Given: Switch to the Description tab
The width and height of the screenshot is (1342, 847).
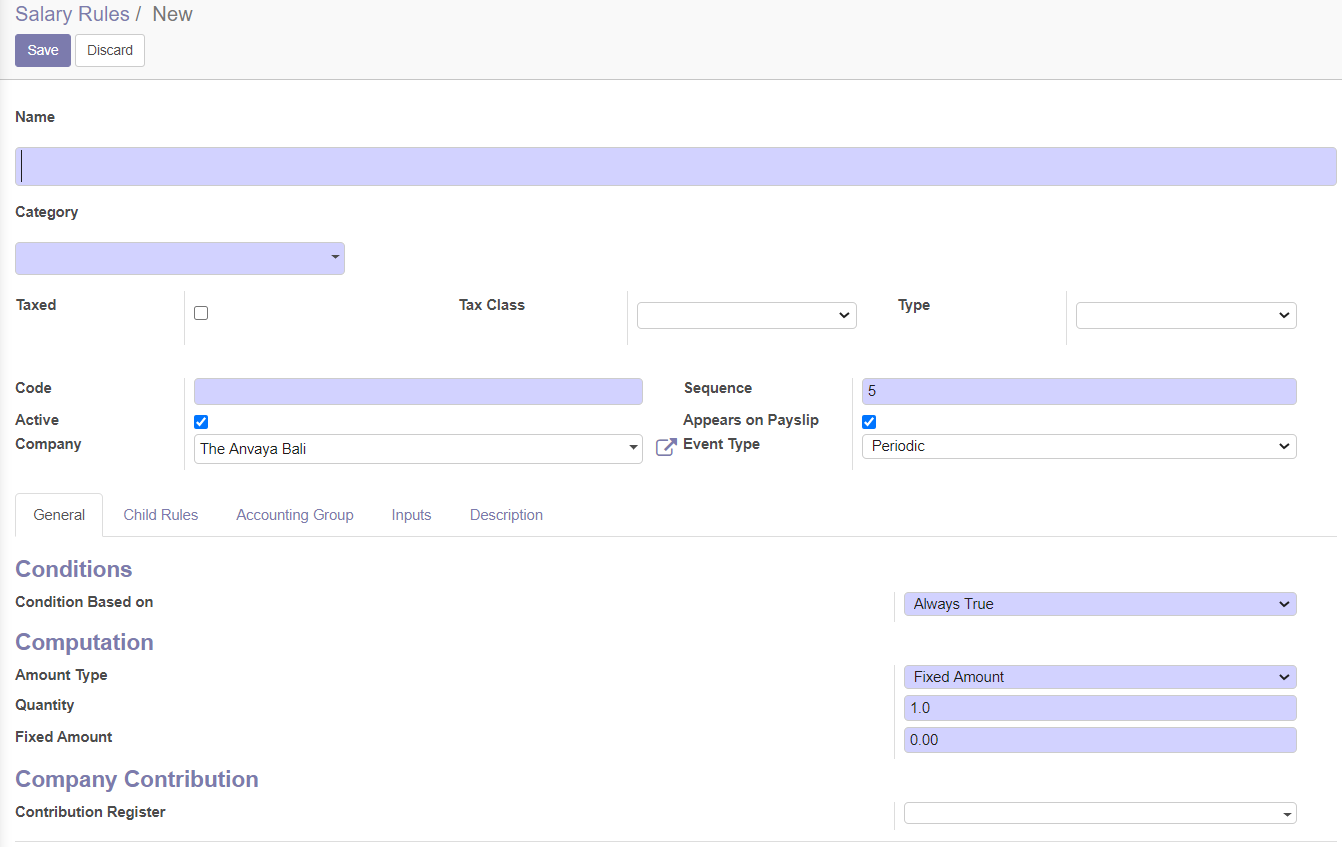Looking at the screenshot, I should point(506,515).
